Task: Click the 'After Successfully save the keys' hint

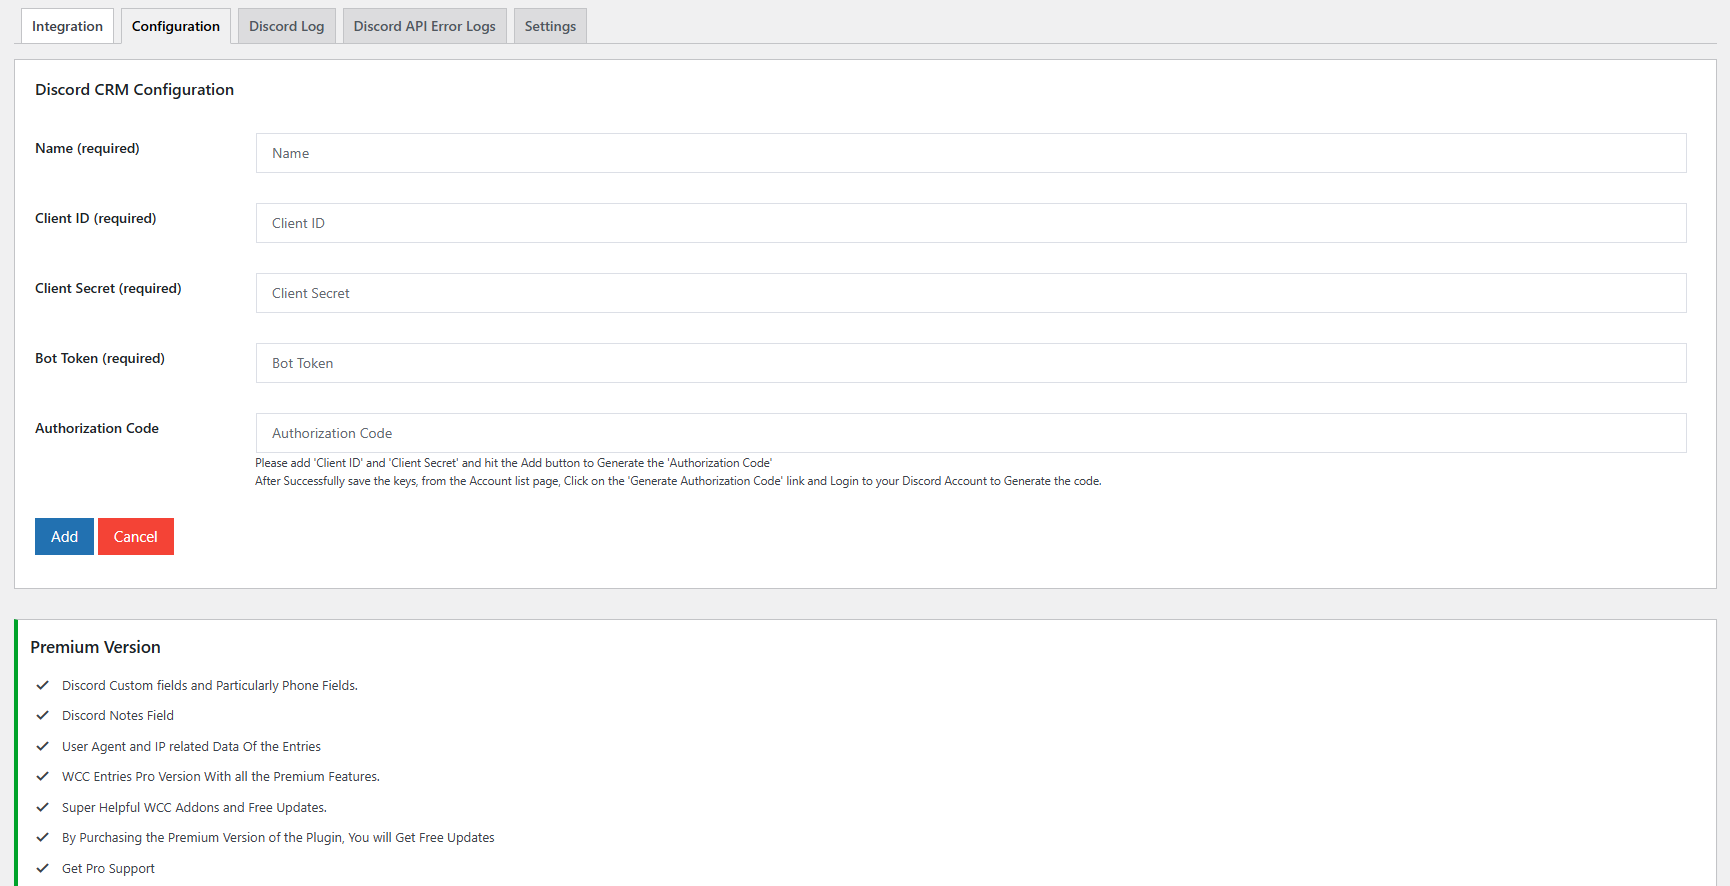Action: click(x=678, y=481)
